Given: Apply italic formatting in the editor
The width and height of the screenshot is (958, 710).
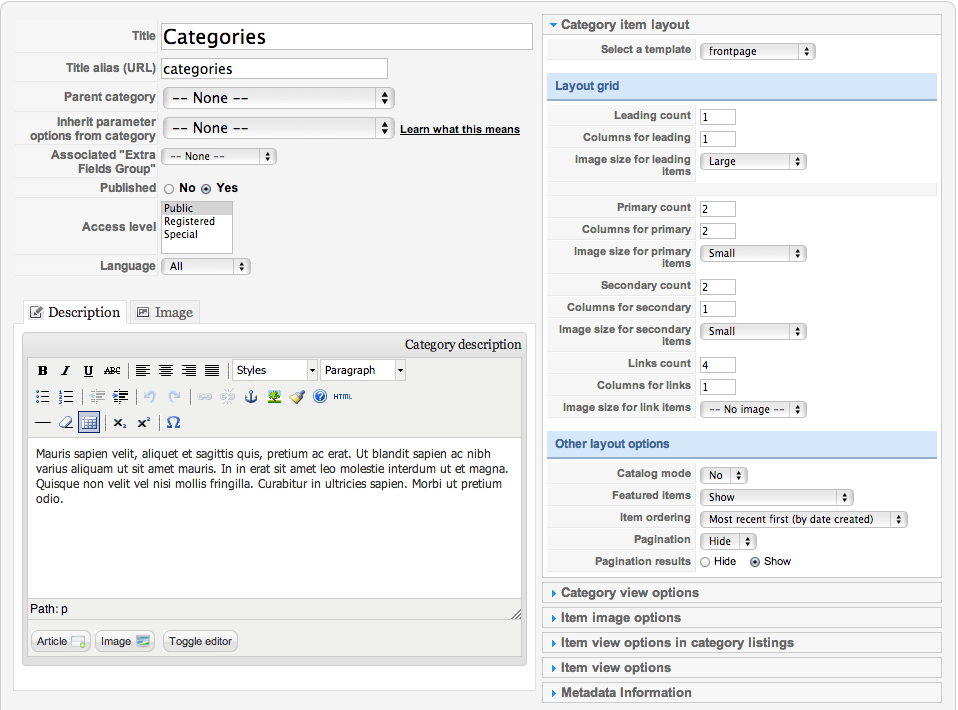Looking at the screenshot, I should (x=65, y=370).
